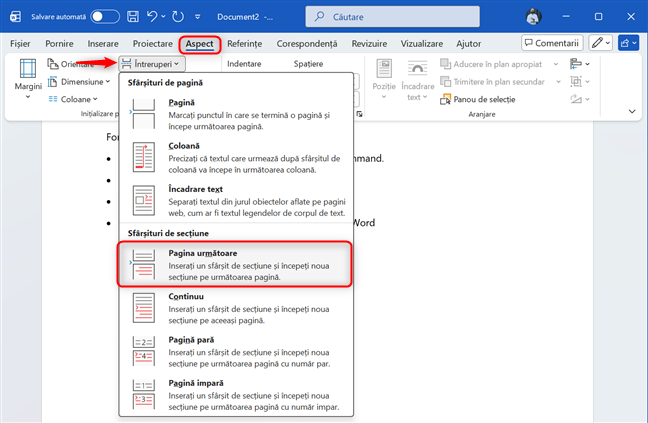648x423 pixels.
Task: Click the Save disk icon
Action: (x=133, y=17)
